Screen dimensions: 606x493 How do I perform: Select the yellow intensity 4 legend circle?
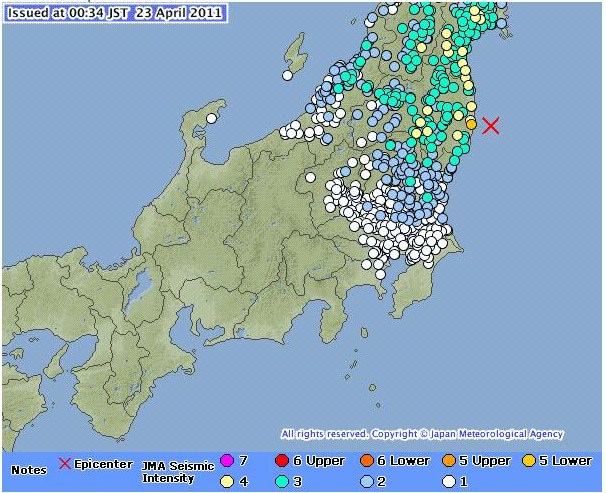(226, 479)
